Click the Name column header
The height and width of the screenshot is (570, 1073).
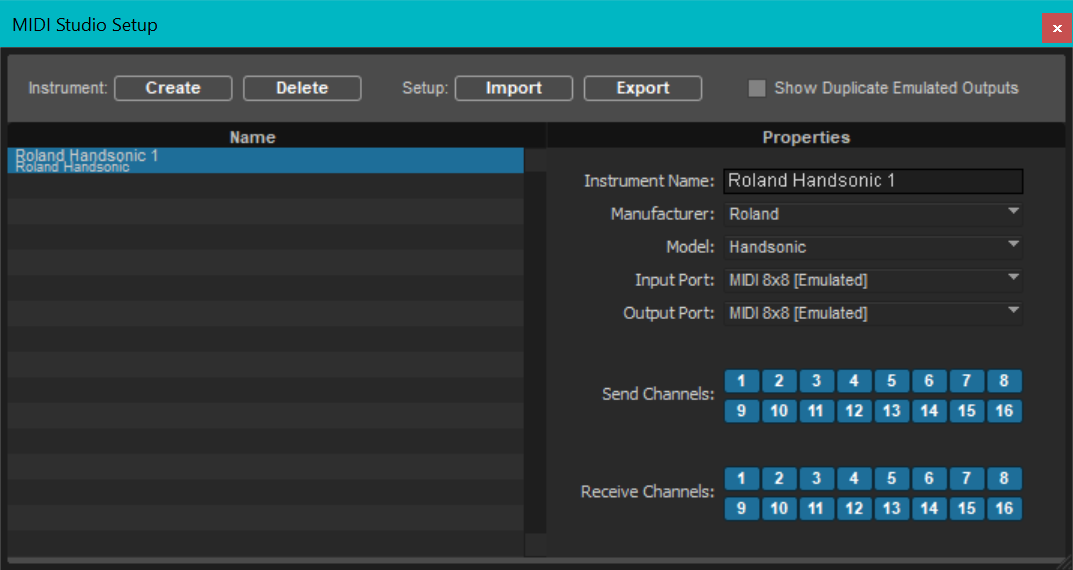click(x=252, y=137)
